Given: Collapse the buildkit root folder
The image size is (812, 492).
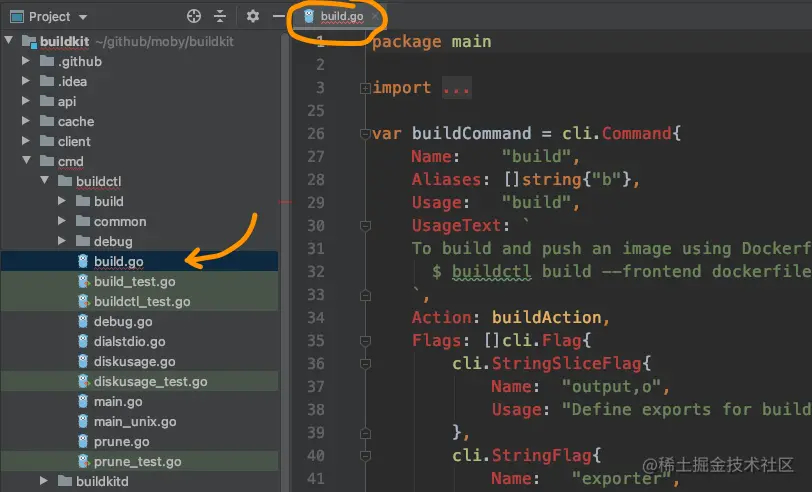Looking at the screenshot, I should (9, 40).
